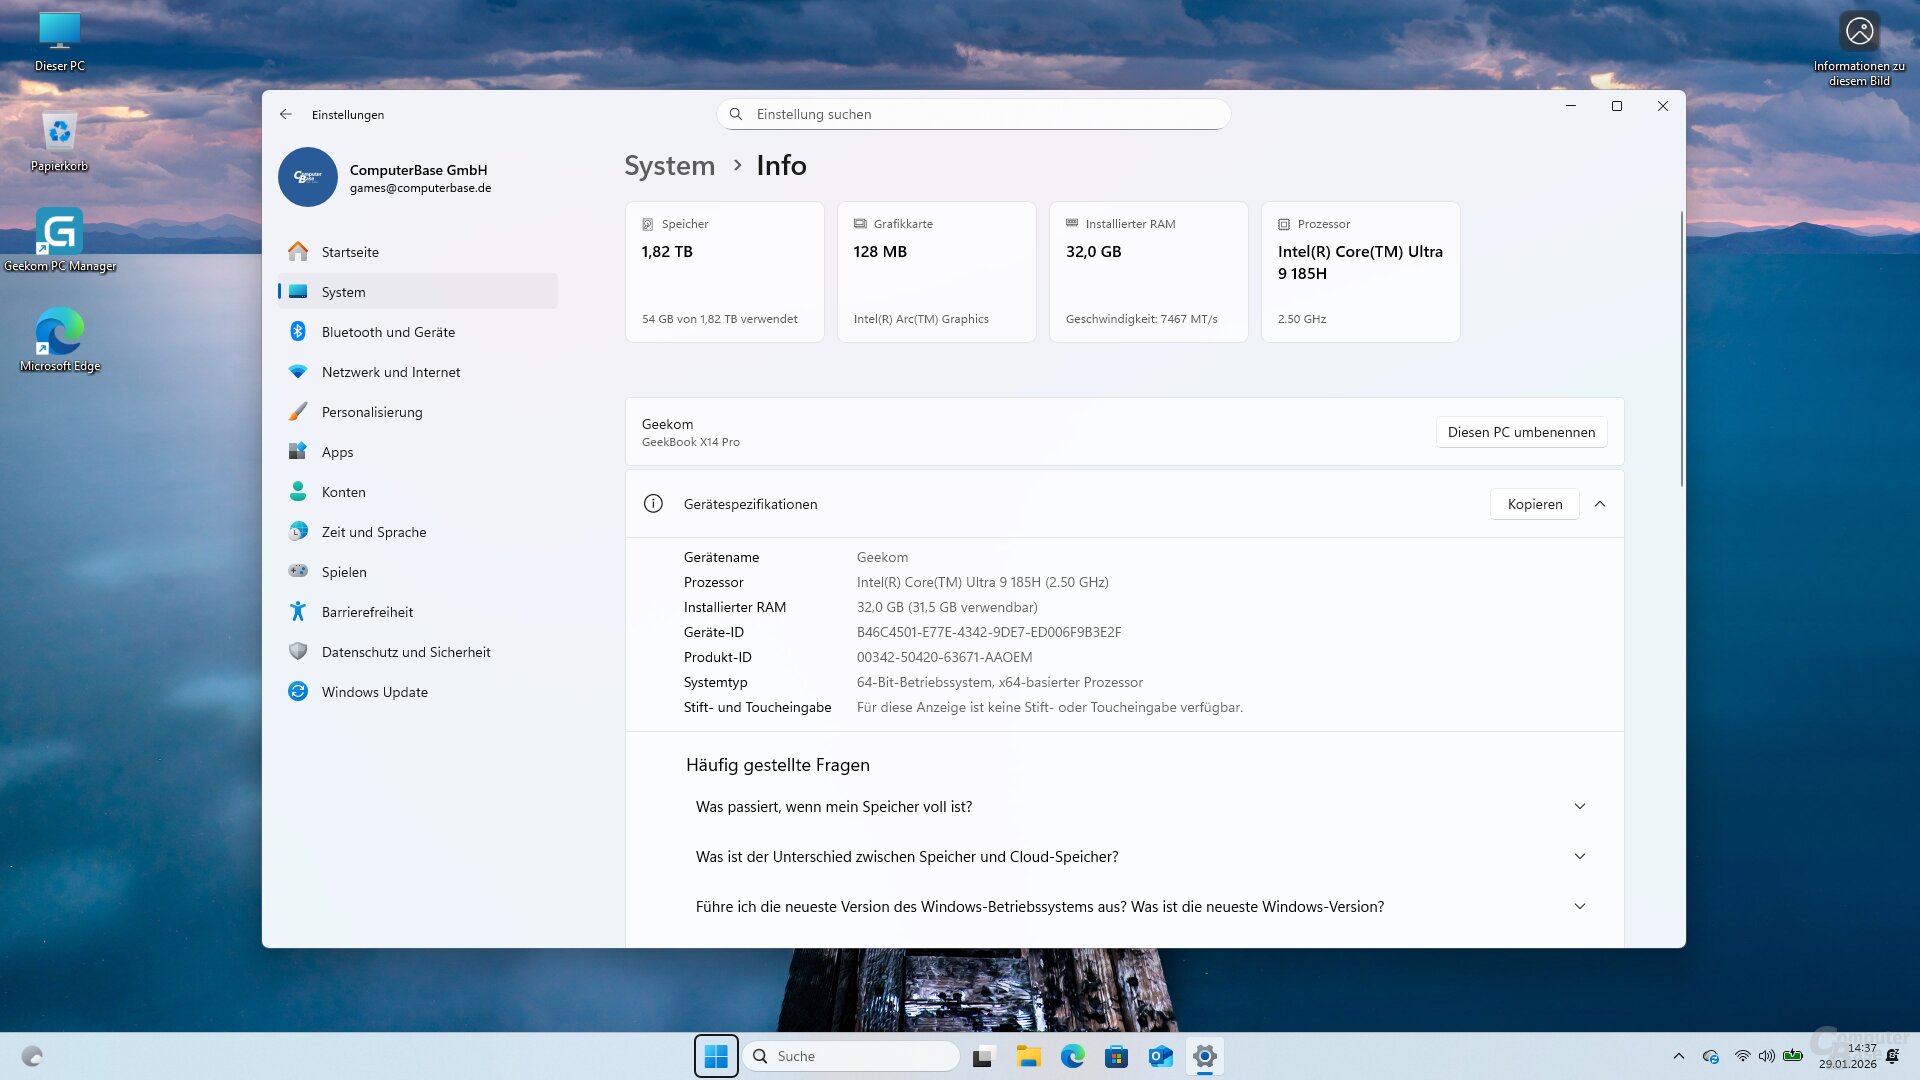
Task: Expand the question 'Was passiert, wenn mein Speicher voll ist?'
Action: click(x=1580, y=806)
